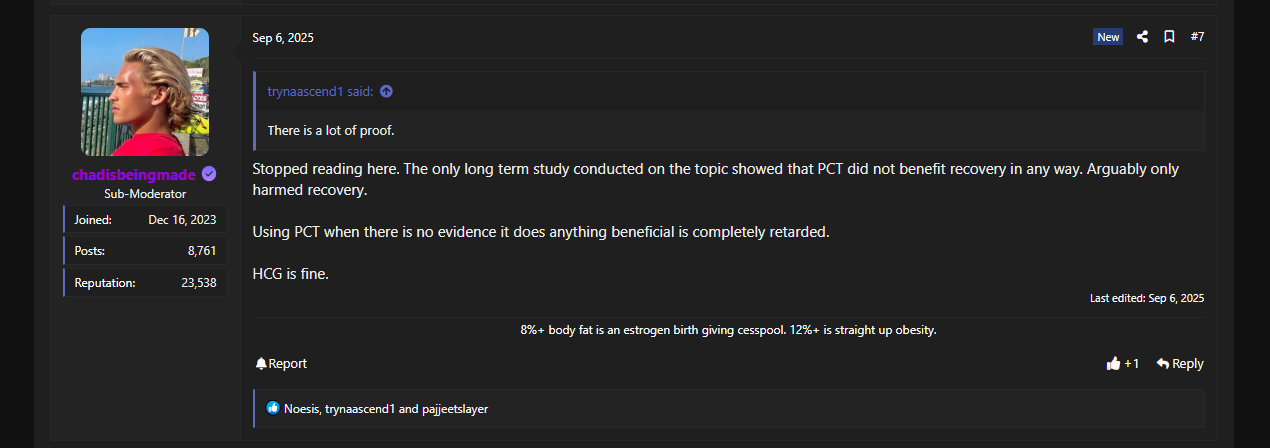
Task: Open post permalink #7
Action: click(1197, 37)
